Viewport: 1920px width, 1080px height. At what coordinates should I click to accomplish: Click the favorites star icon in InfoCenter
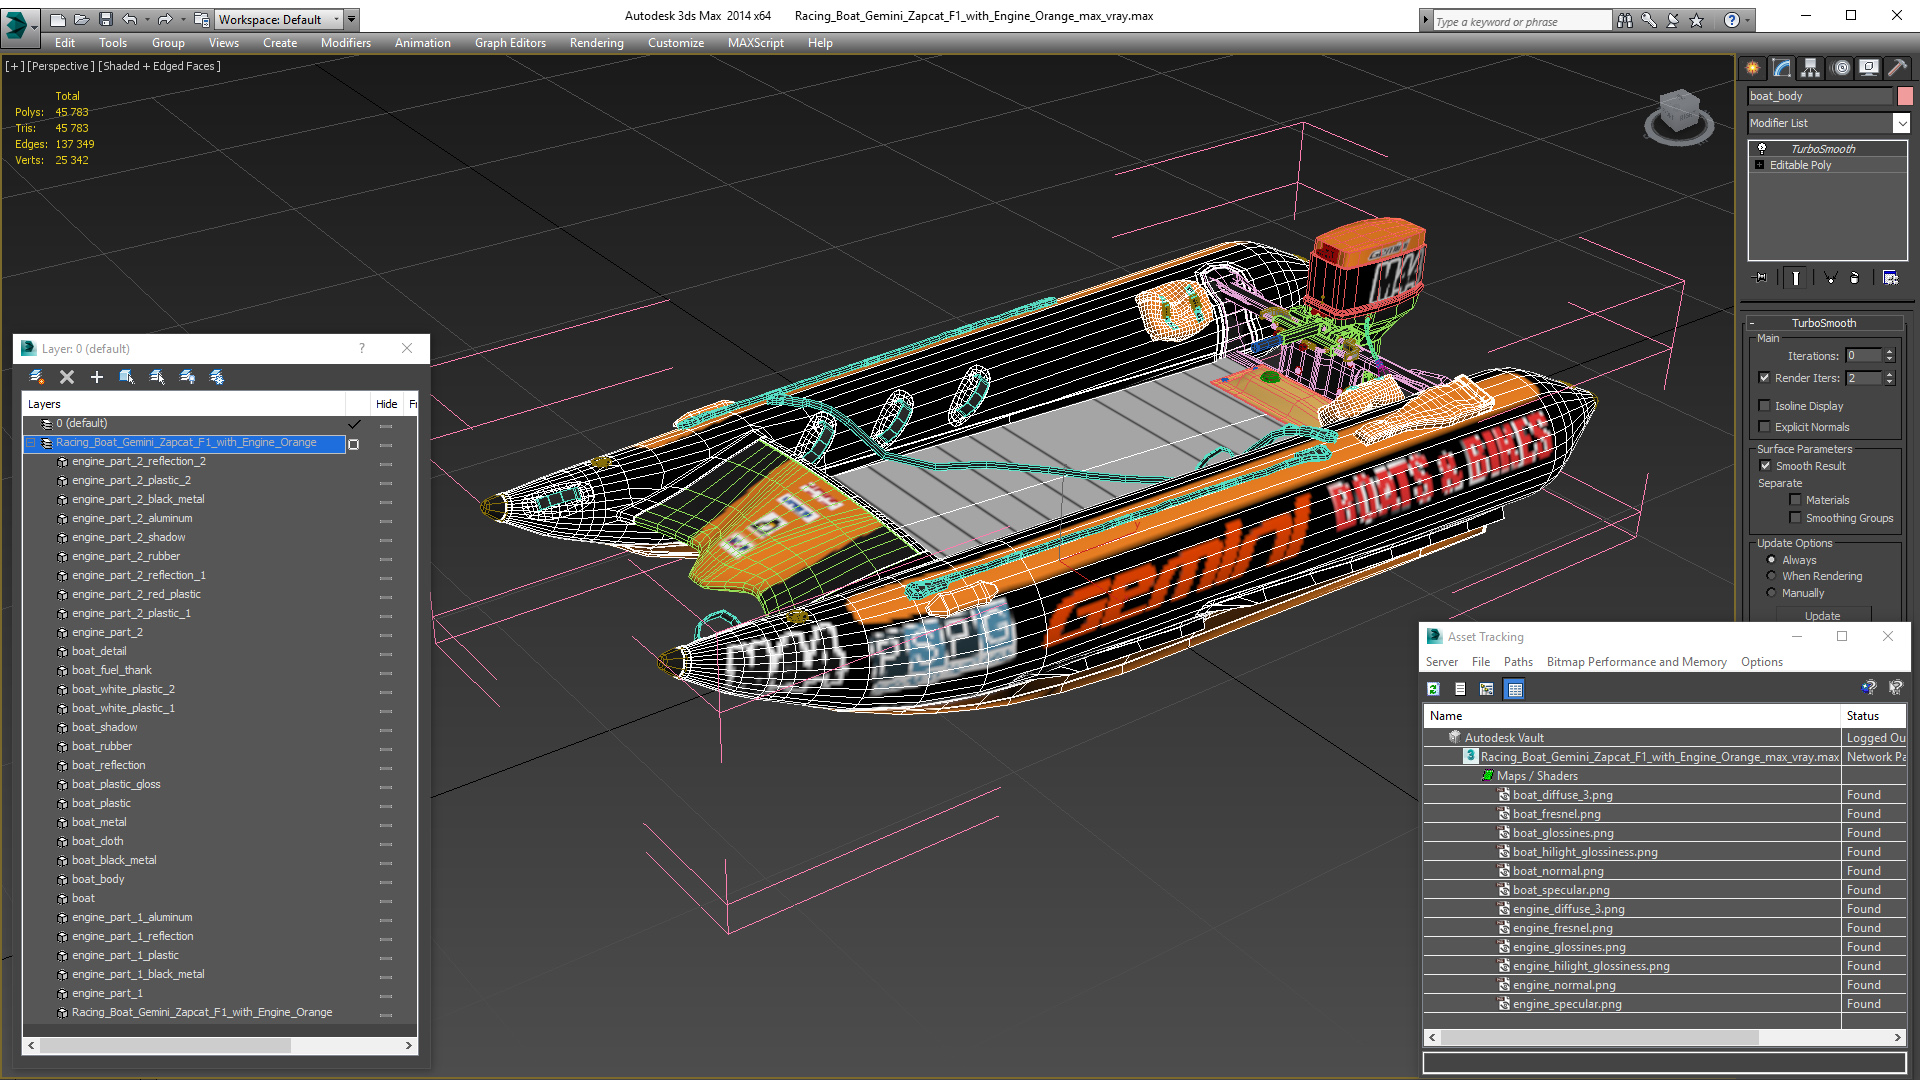tap(1697, 20)
